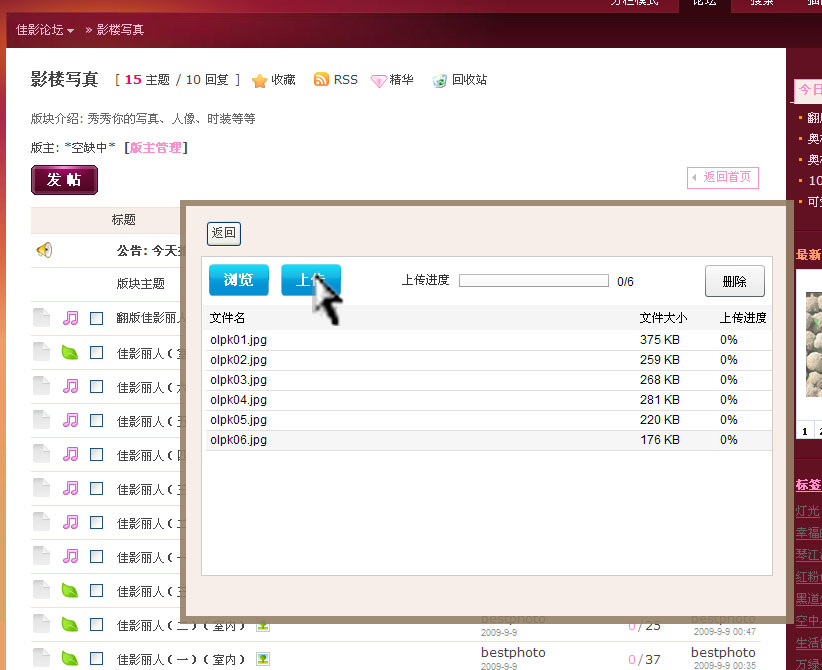Tick the checkbox beside 翻版佳影丽人 thread
The image size is (822, 670).
click(x=96, y=319)
